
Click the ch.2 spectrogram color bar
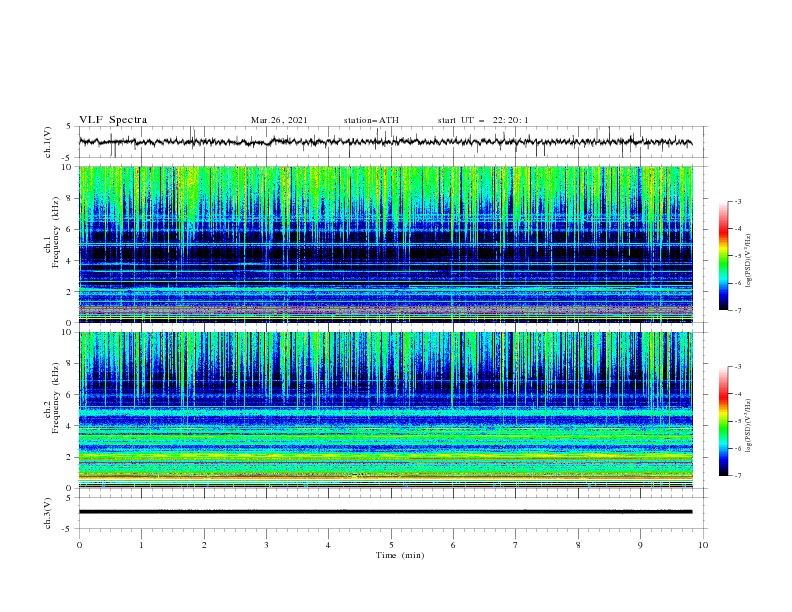click(x=724, y=421)
